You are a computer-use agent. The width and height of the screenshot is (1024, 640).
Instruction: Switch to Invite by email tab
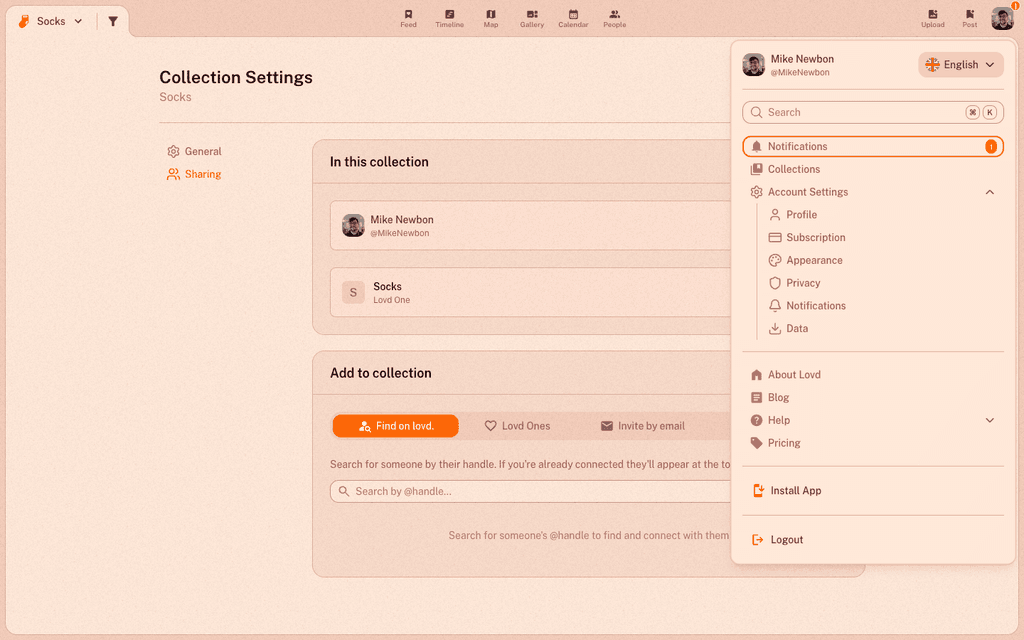[x=643, y=426]
